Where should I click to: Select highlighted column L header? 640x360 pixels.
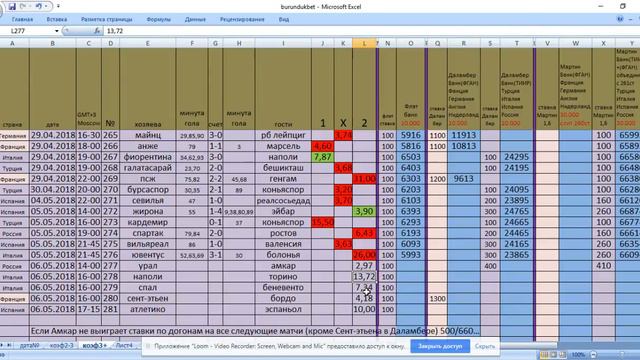[364, 43]
